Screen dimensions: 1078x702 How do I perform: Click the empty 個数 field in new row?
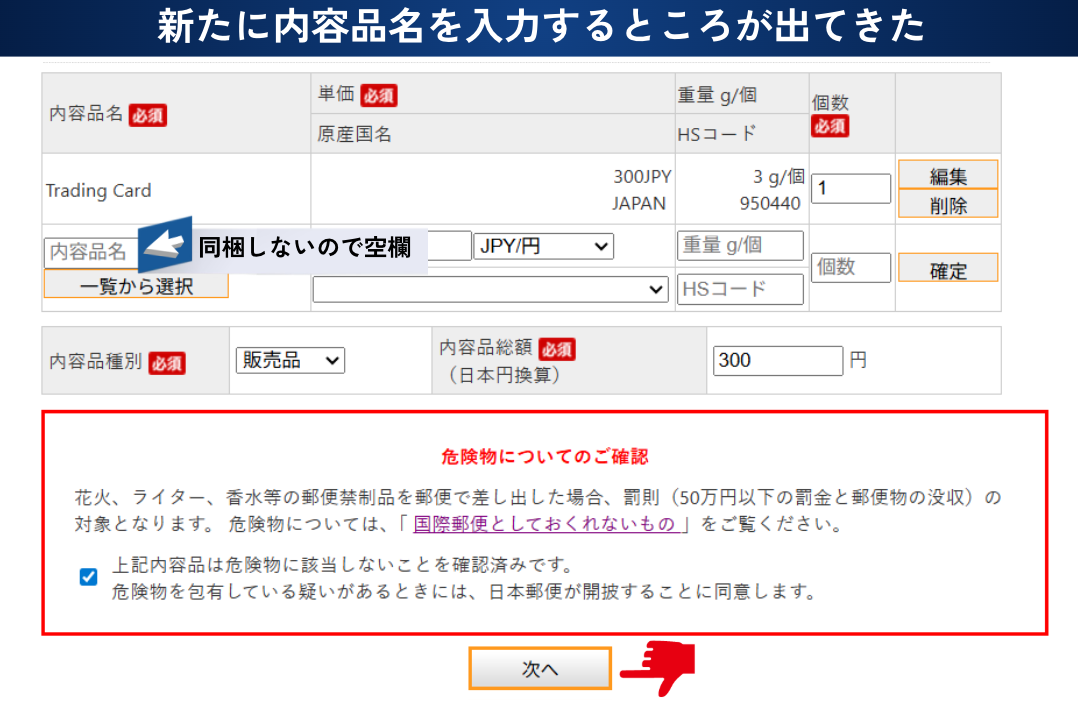tap(850, 268)
